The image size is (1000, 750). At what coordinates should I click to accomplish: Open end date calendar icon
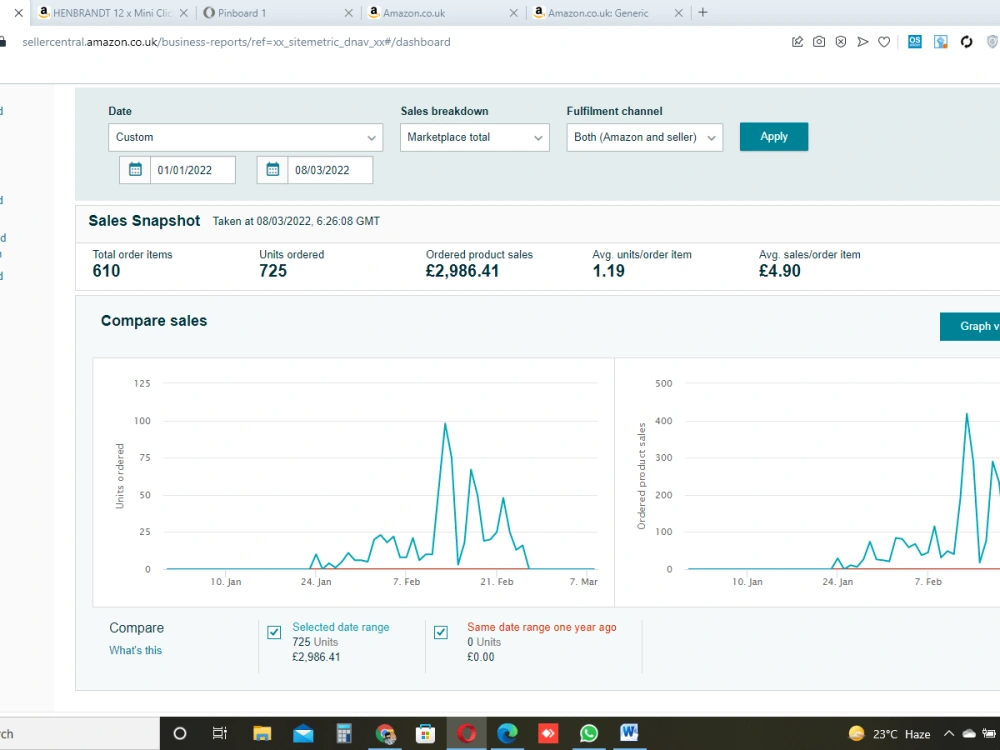[x=272, y=170]
